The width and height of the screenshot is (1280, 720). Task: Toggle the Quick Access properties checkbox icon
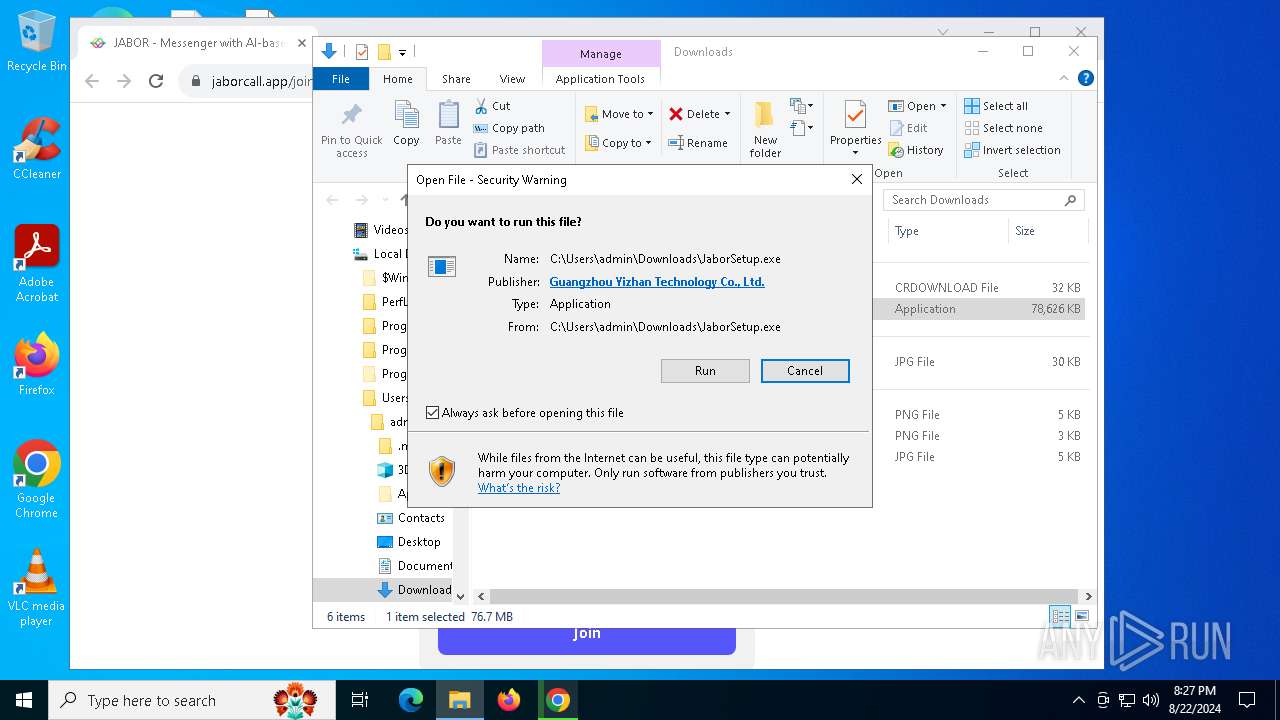click(362, 52)
